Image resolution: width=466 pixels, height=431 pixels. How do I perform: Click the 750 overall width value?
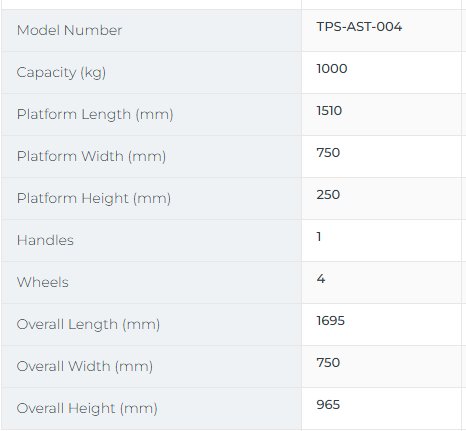[x=328, y=363]
